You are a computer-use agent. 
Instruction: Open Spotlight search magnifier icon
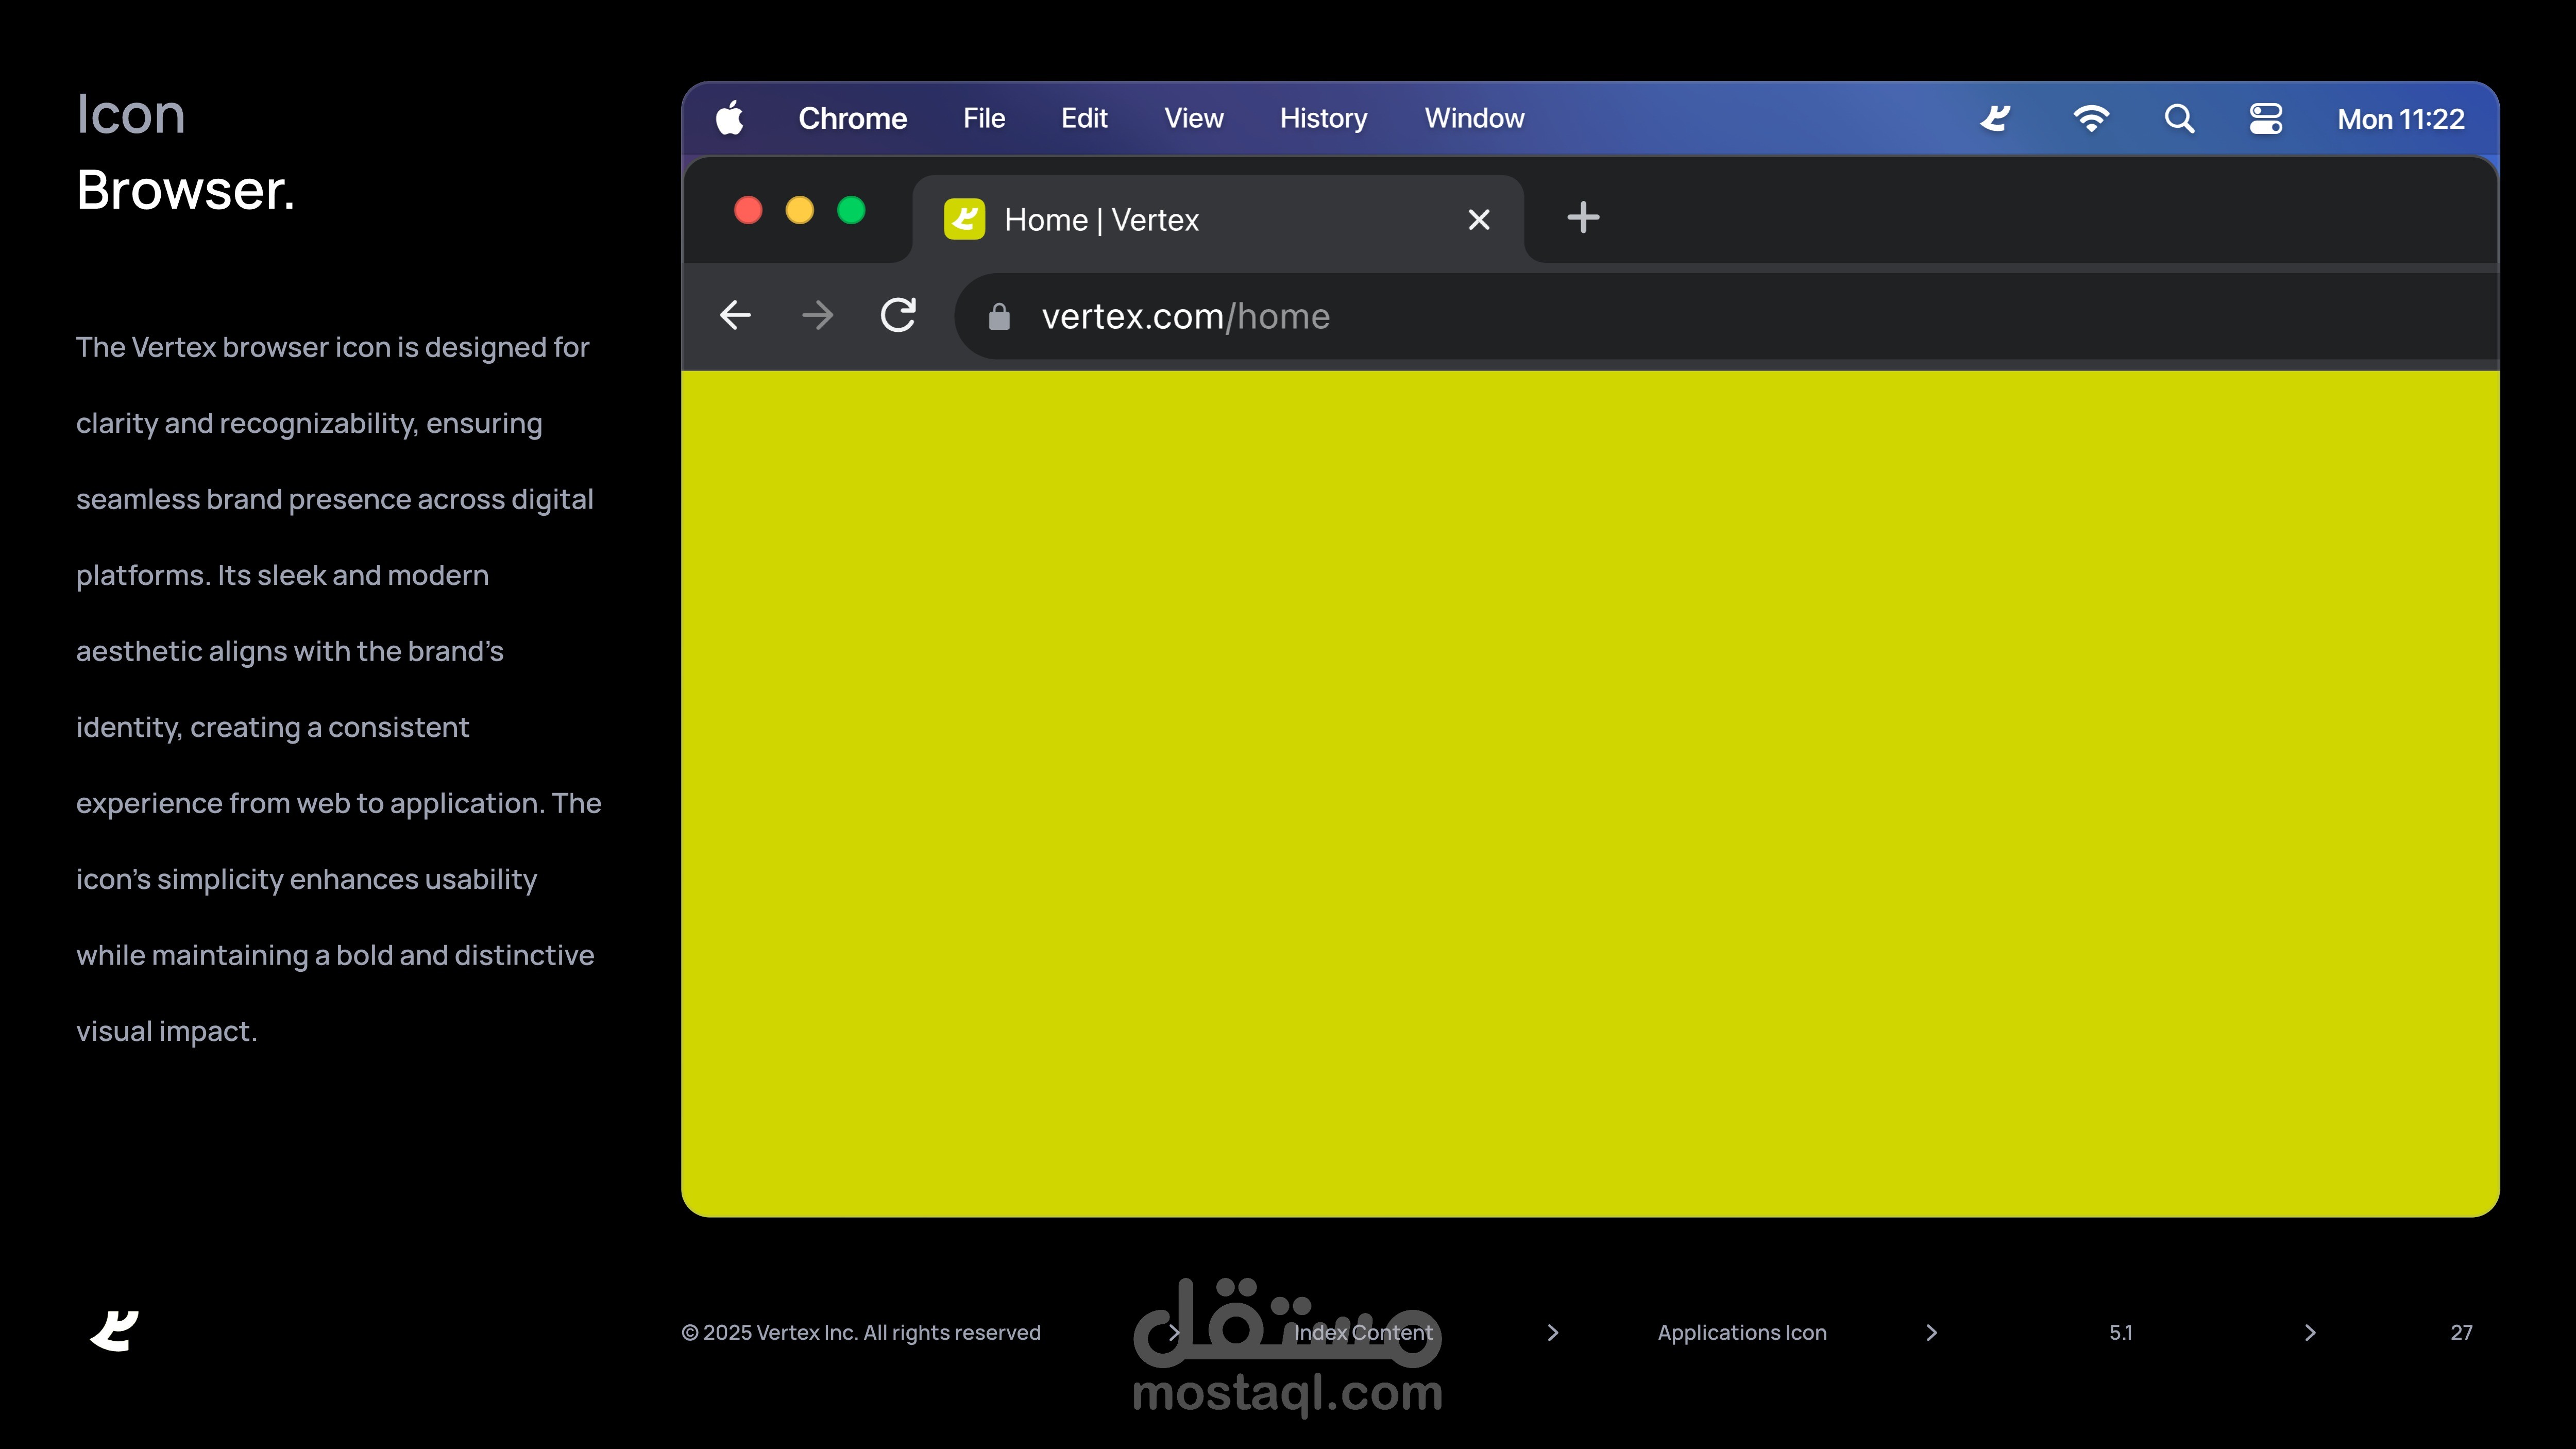click(2179, 119)
